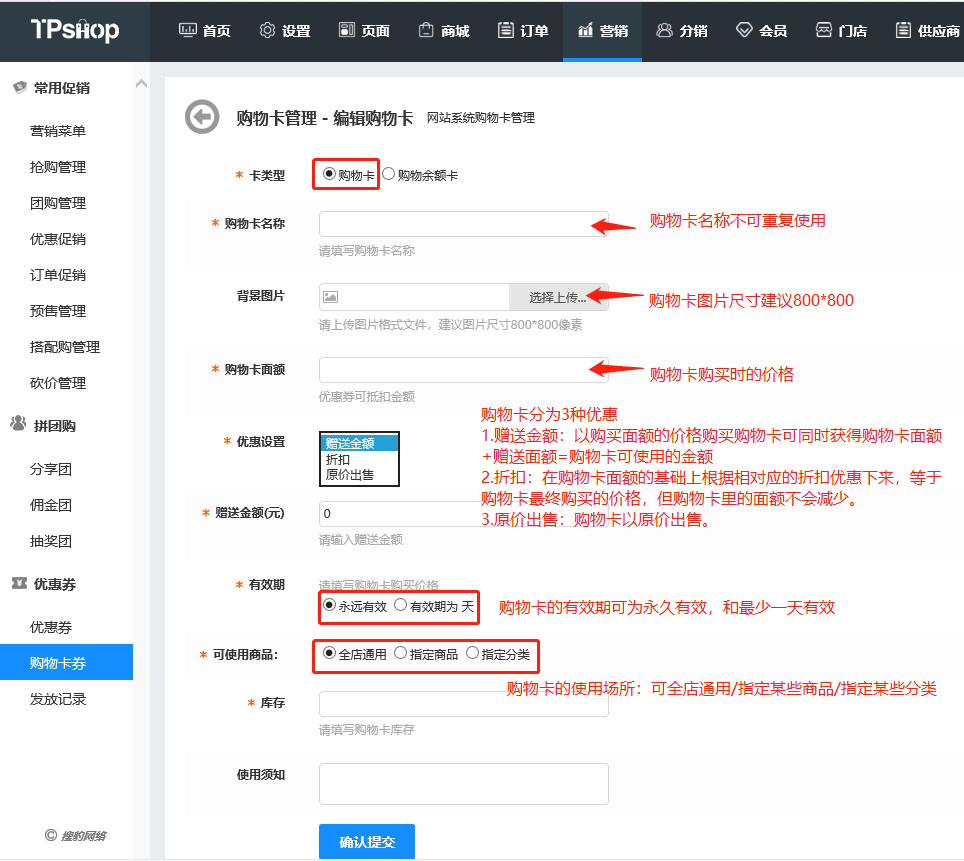Click the 选择上传... upload button
The image size is (964, 861).
pyautogui.click(x=558, y=297)
